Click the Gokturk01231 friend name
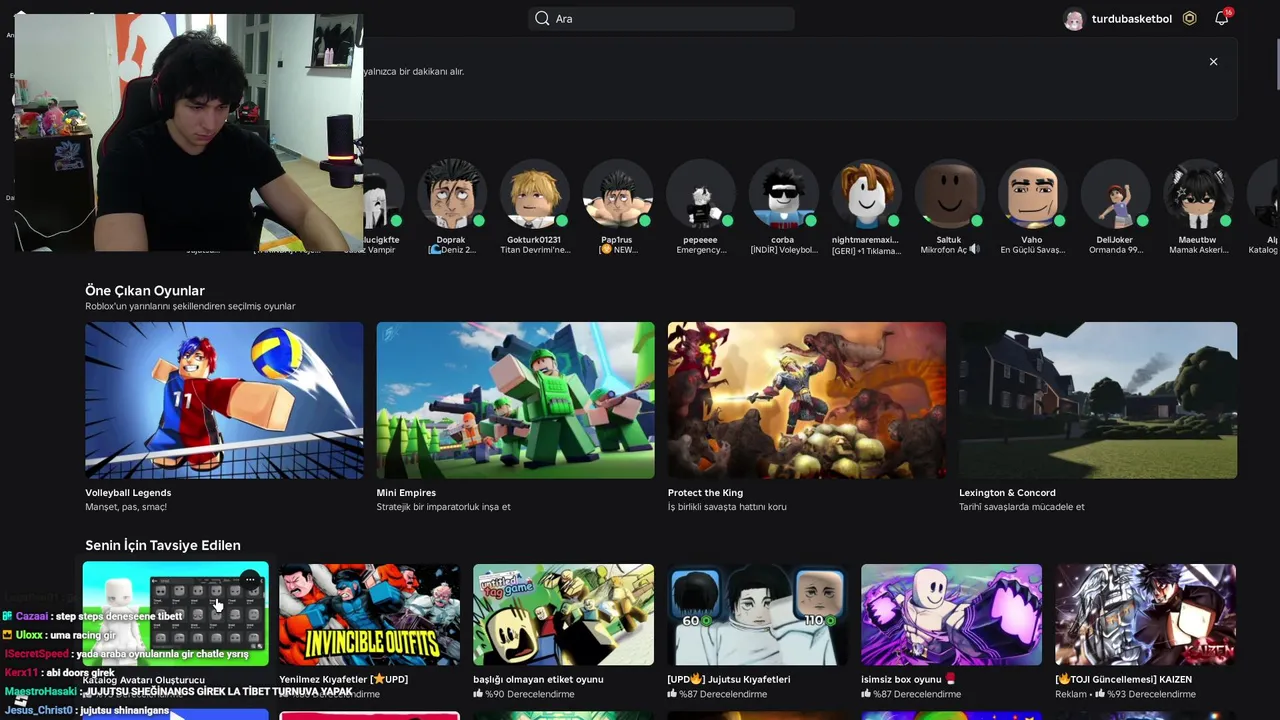Screen dimensions: 1280x720 [x=534, y=240]
